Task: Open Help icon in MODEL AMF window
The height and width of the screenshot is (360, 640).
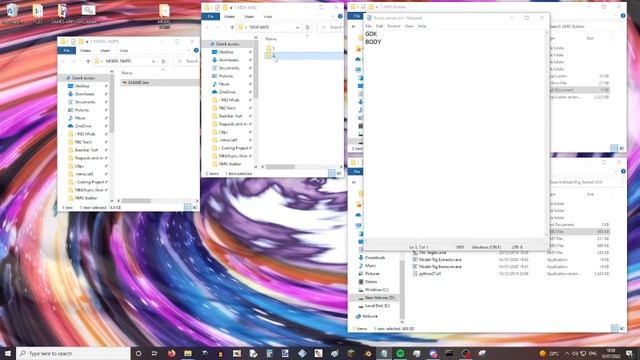Action: click(196, 51)
